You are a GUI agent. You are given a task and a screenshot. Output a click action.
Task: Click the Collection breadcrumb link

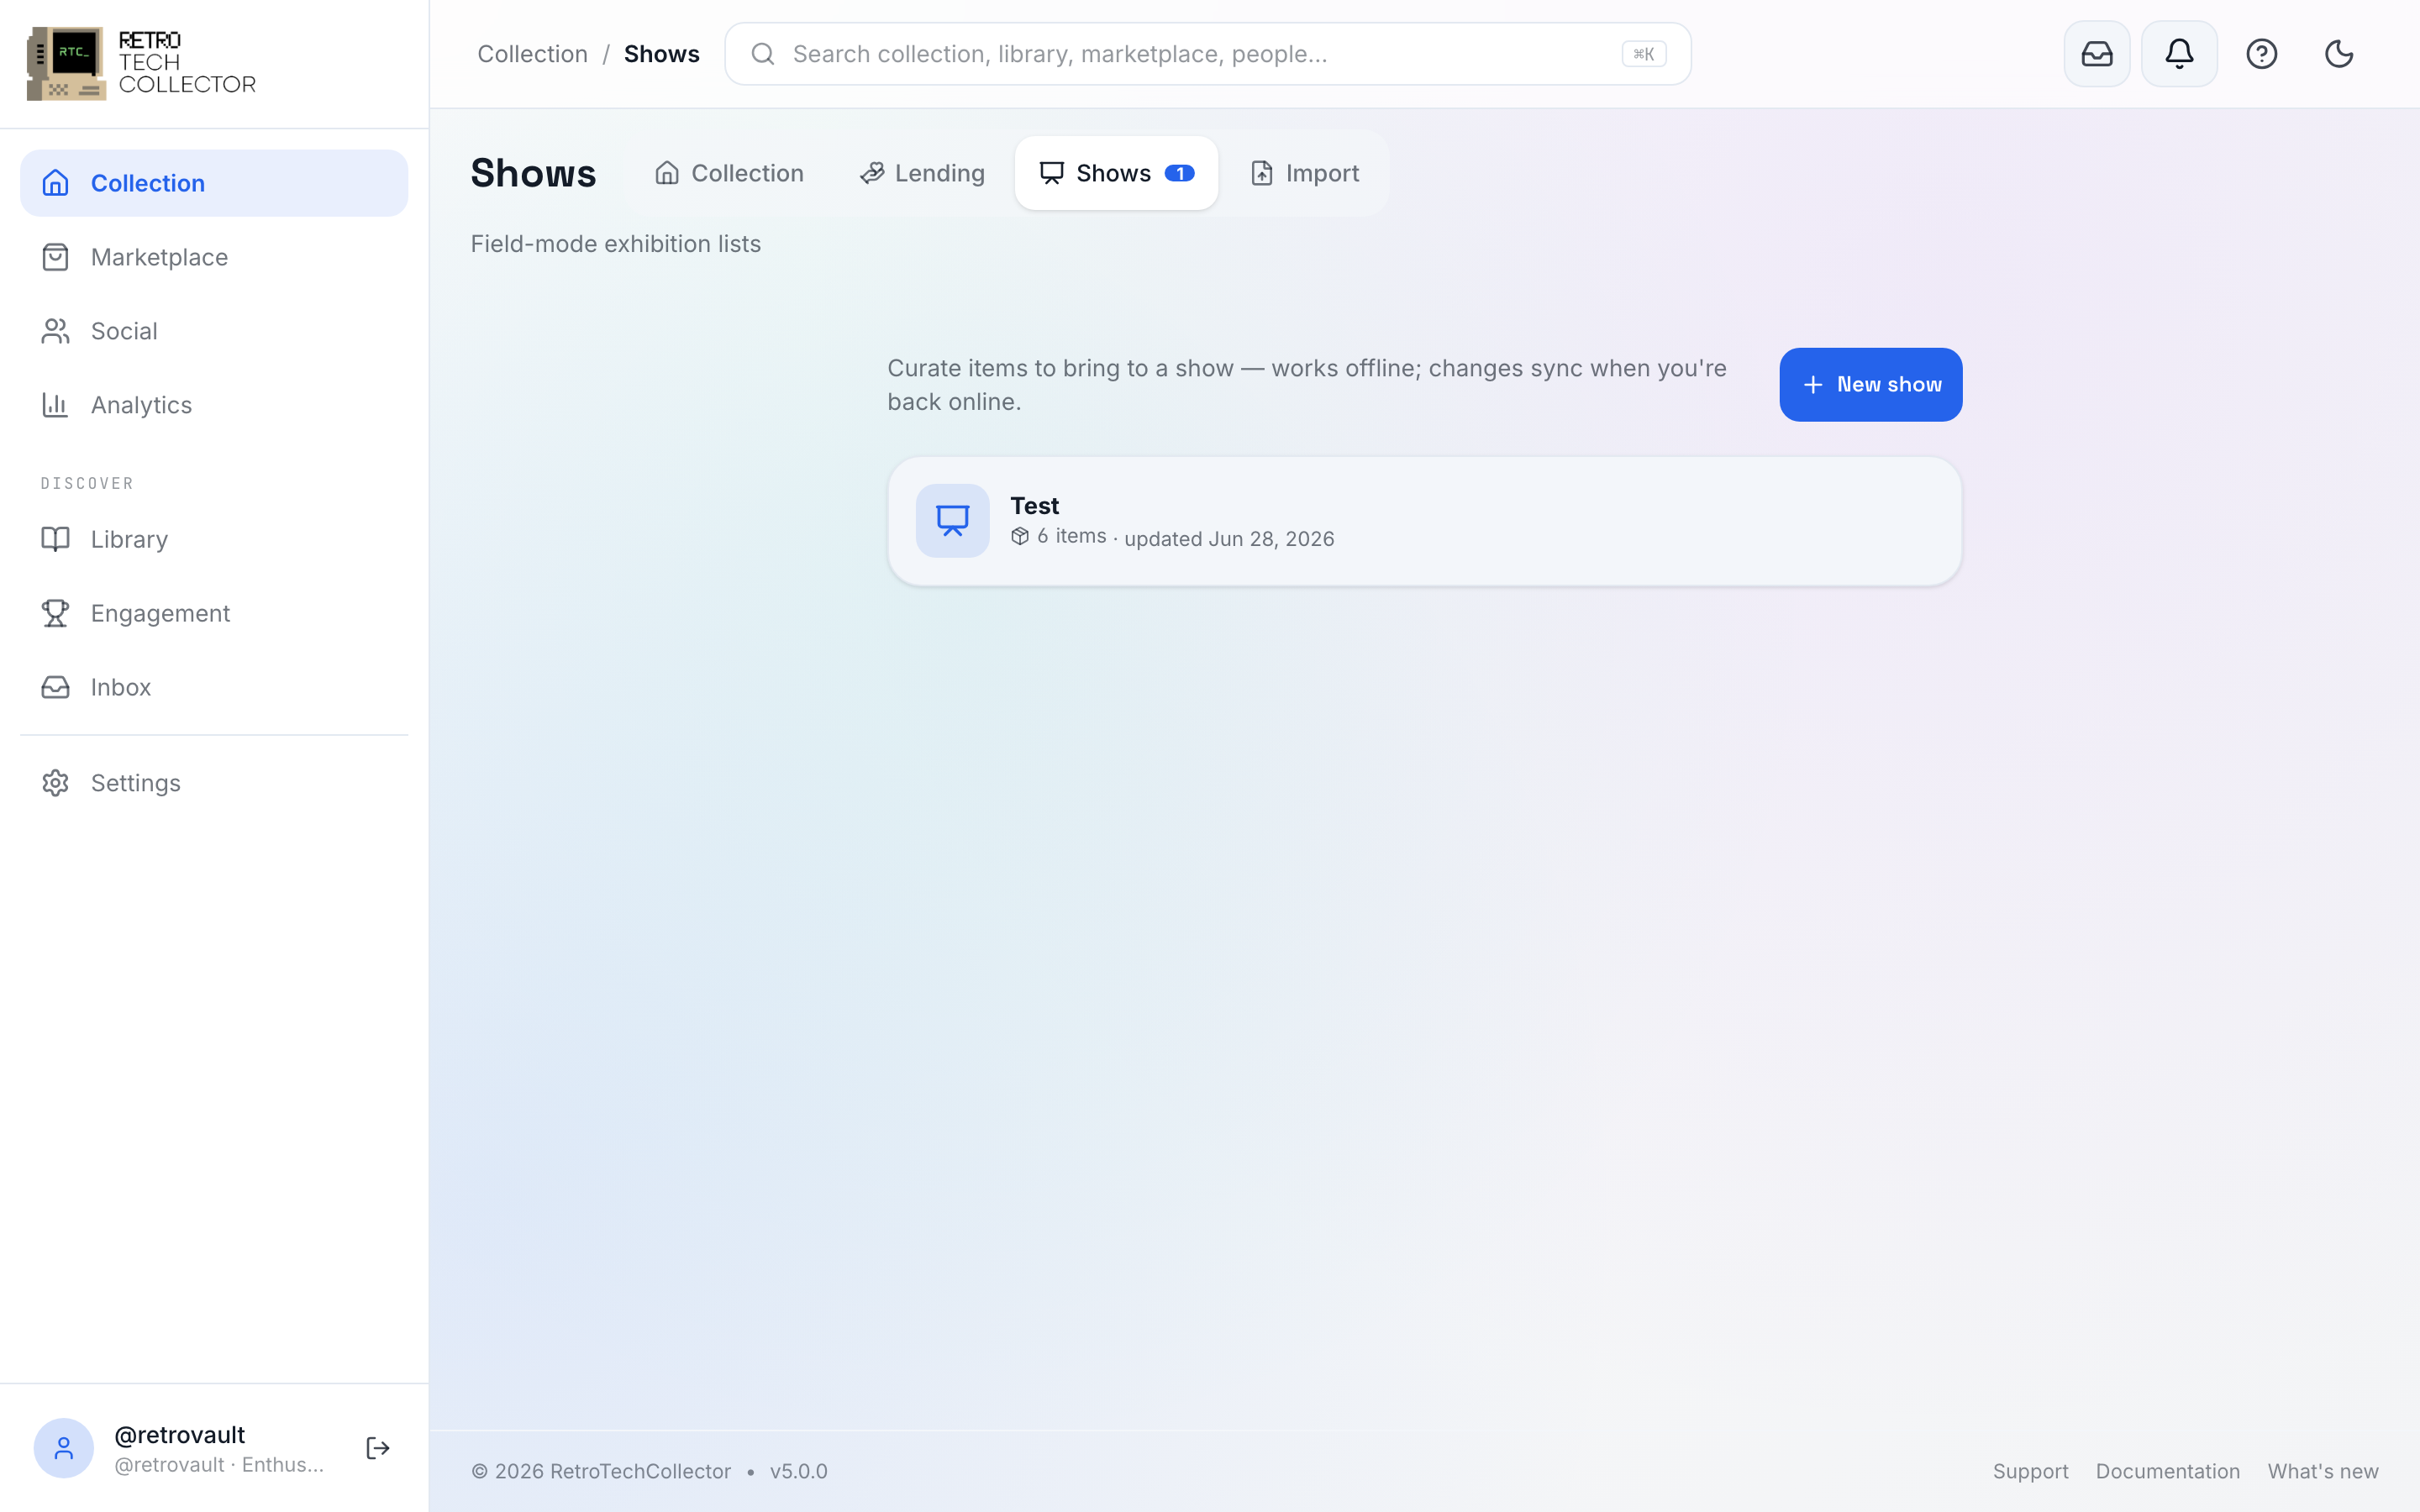pos(532,54)
